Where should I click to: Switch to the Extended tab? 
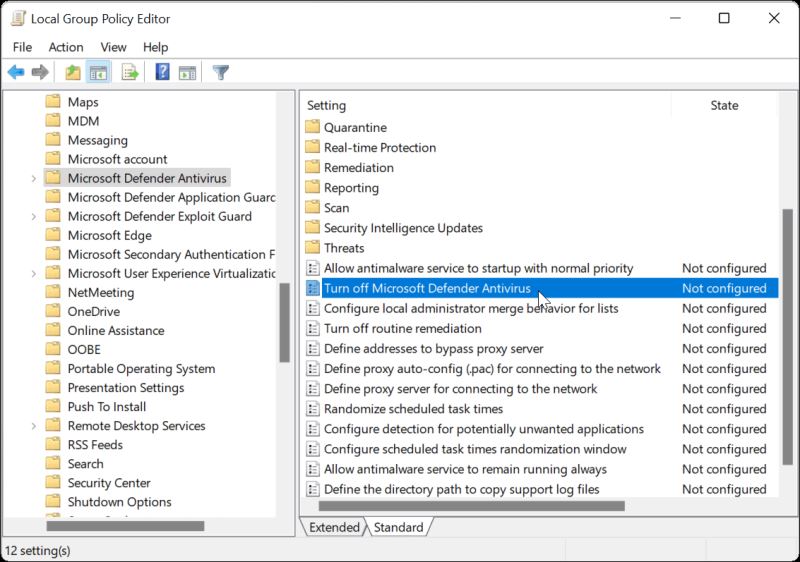pos(334,527)
